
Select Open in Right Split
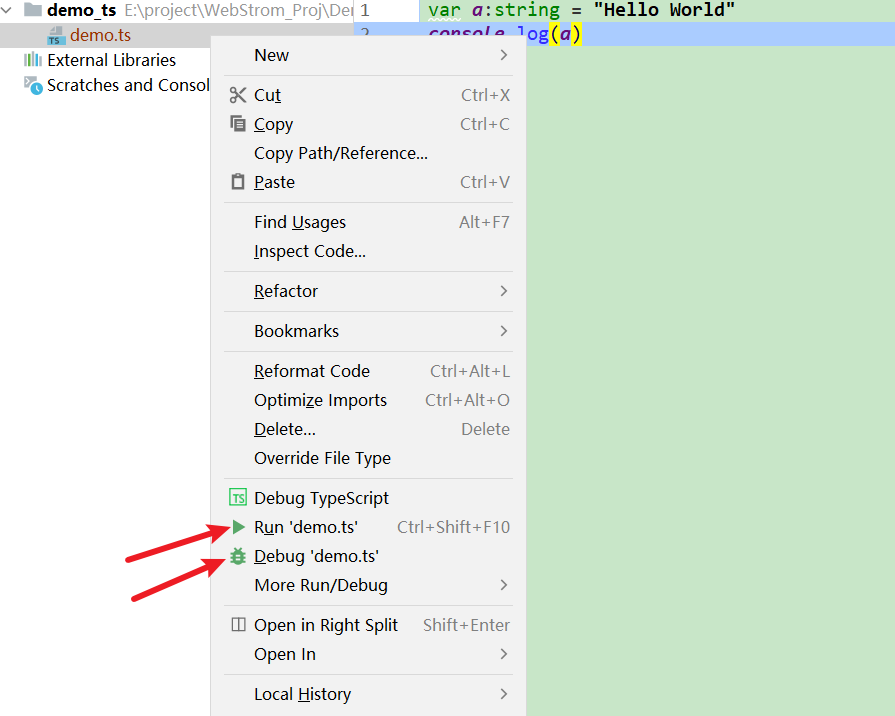[x=368, y=625]
